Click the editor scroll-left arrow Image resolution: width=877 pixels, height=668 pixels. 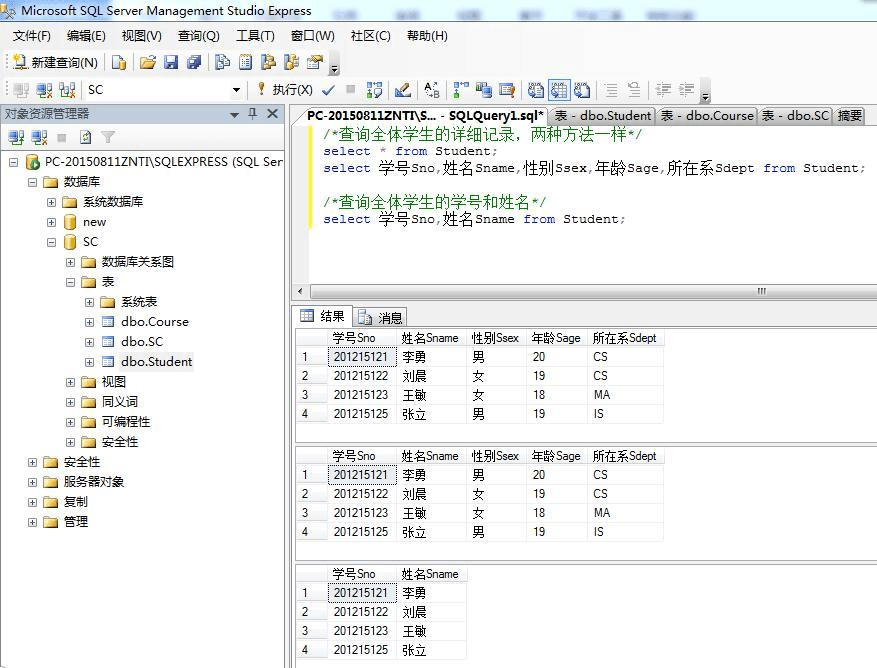tap(300, 291)
